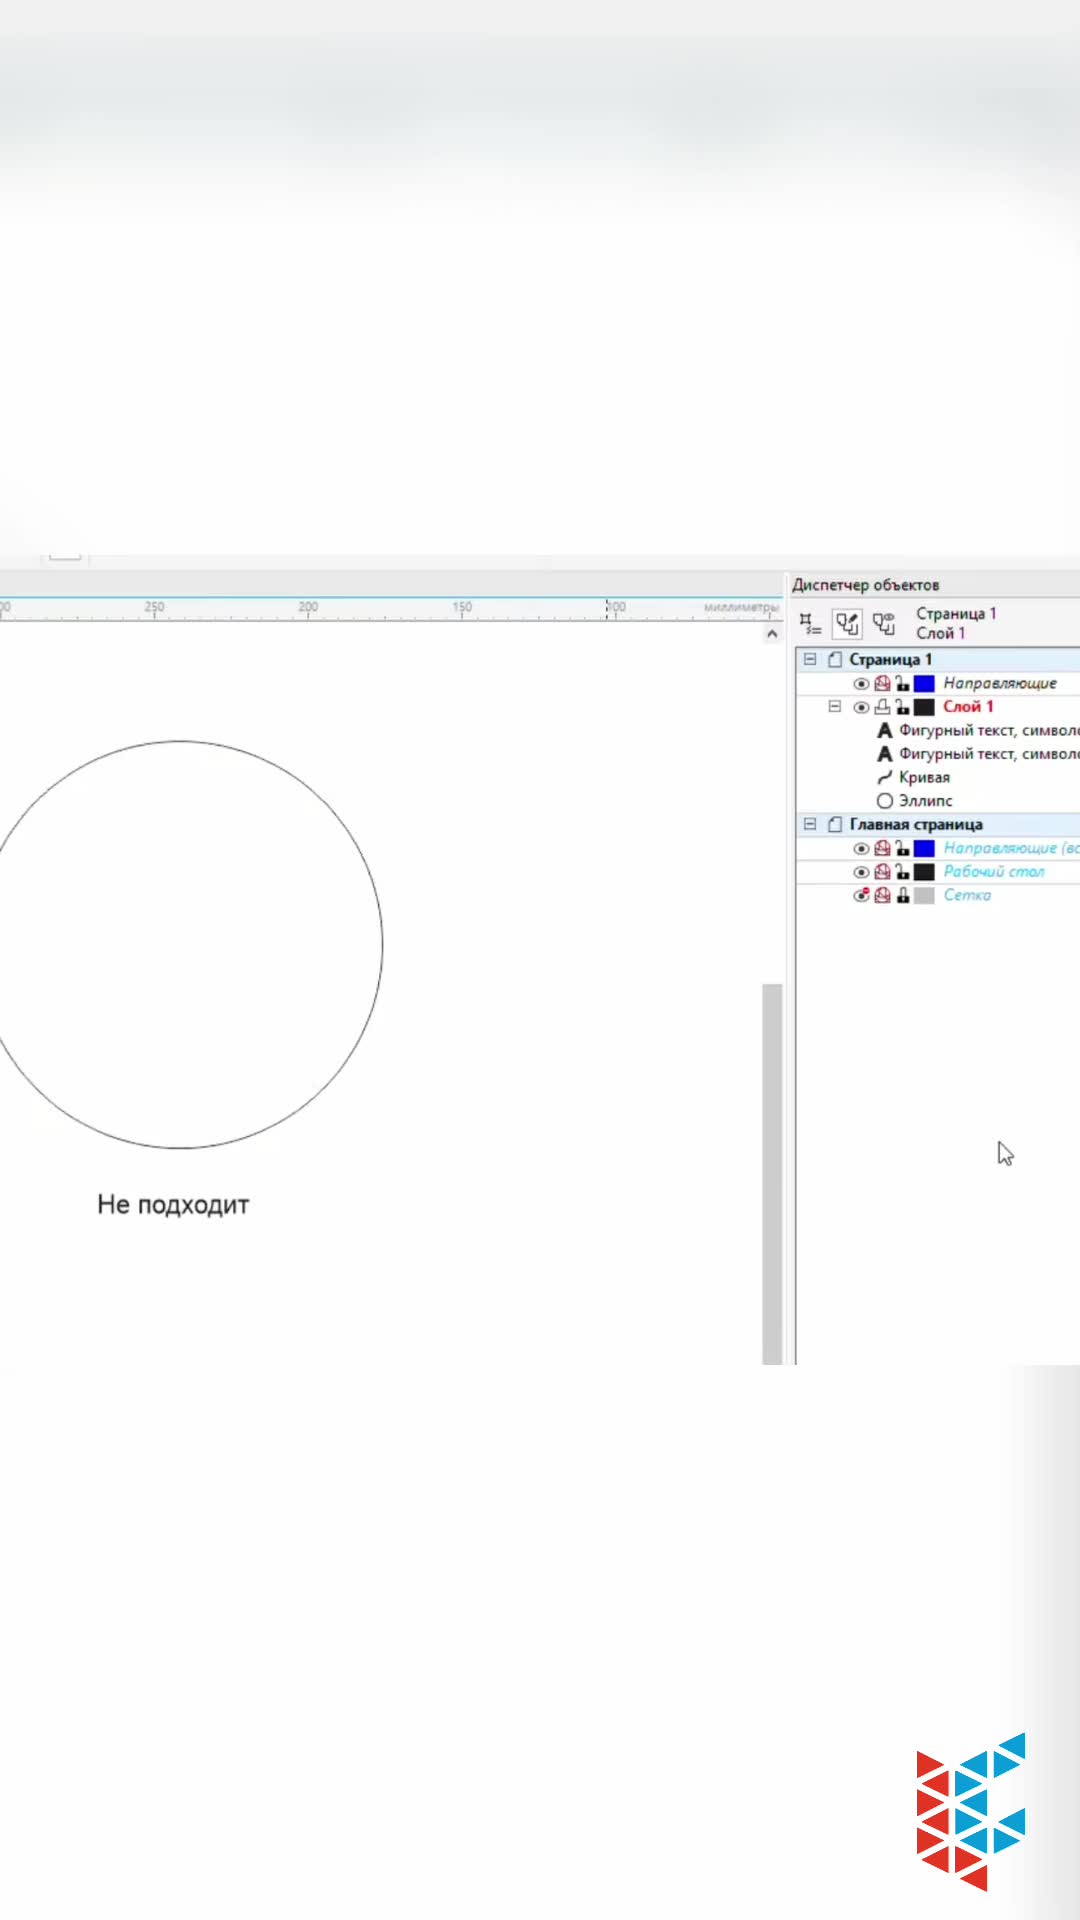Collapse the Слой 1 layer node
The width and height of the screenshot is (1080, 1920).
point(834,707)
